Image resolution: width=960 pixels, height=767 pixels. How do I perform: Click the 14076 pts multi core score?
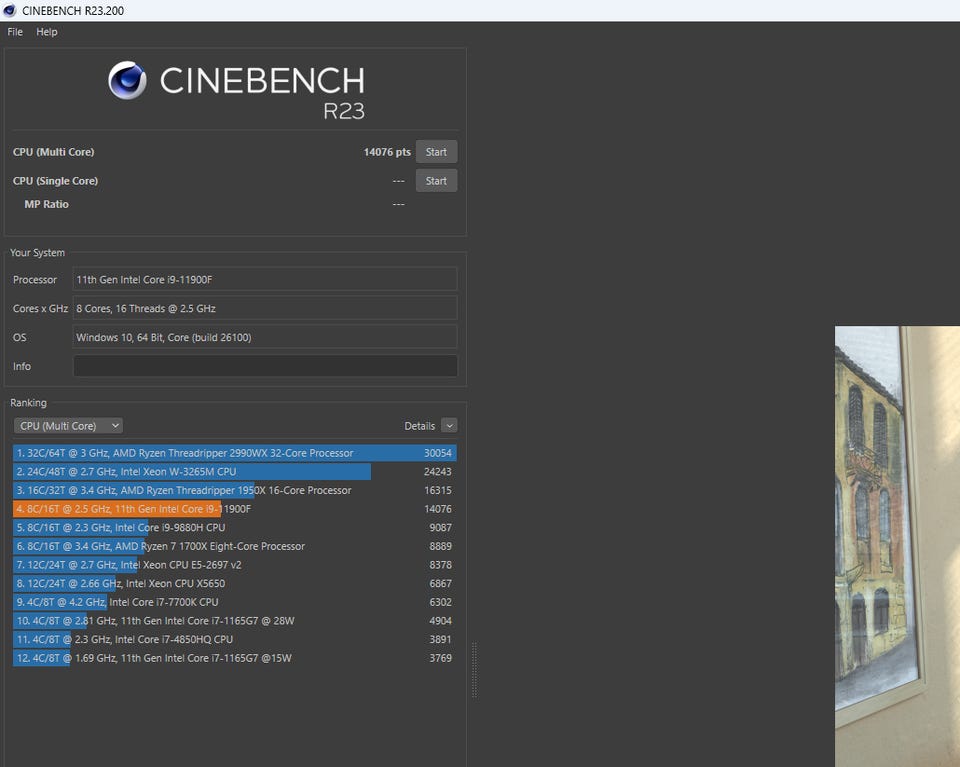(x=387, y=152)
